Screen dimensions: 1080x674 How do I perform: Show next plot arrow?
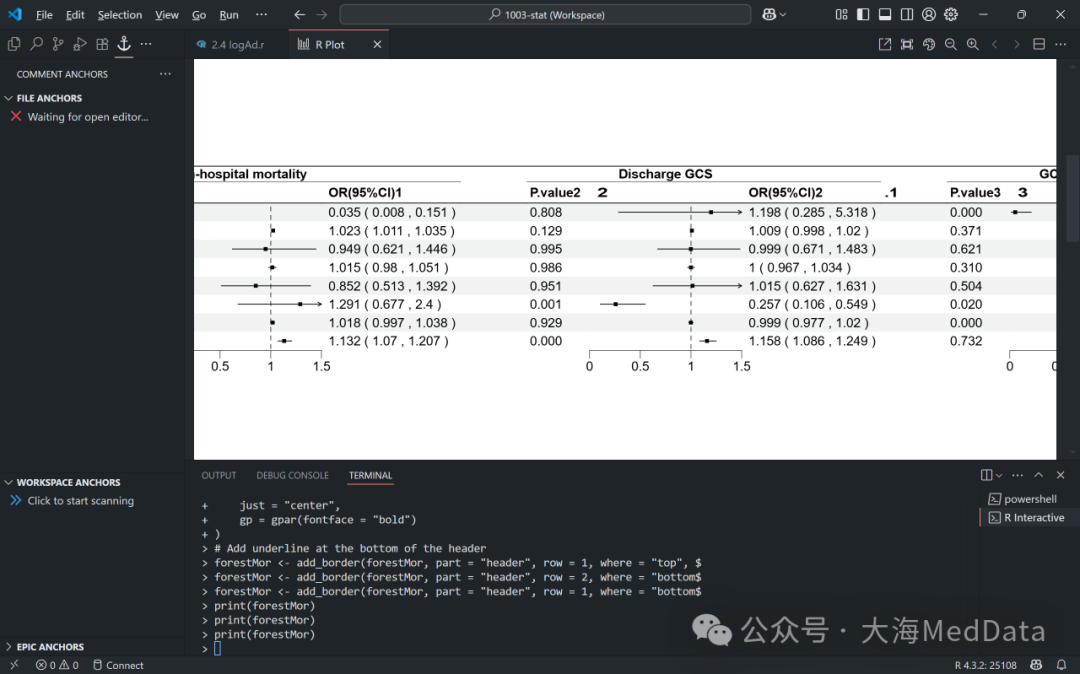(x=1017, y=44)
